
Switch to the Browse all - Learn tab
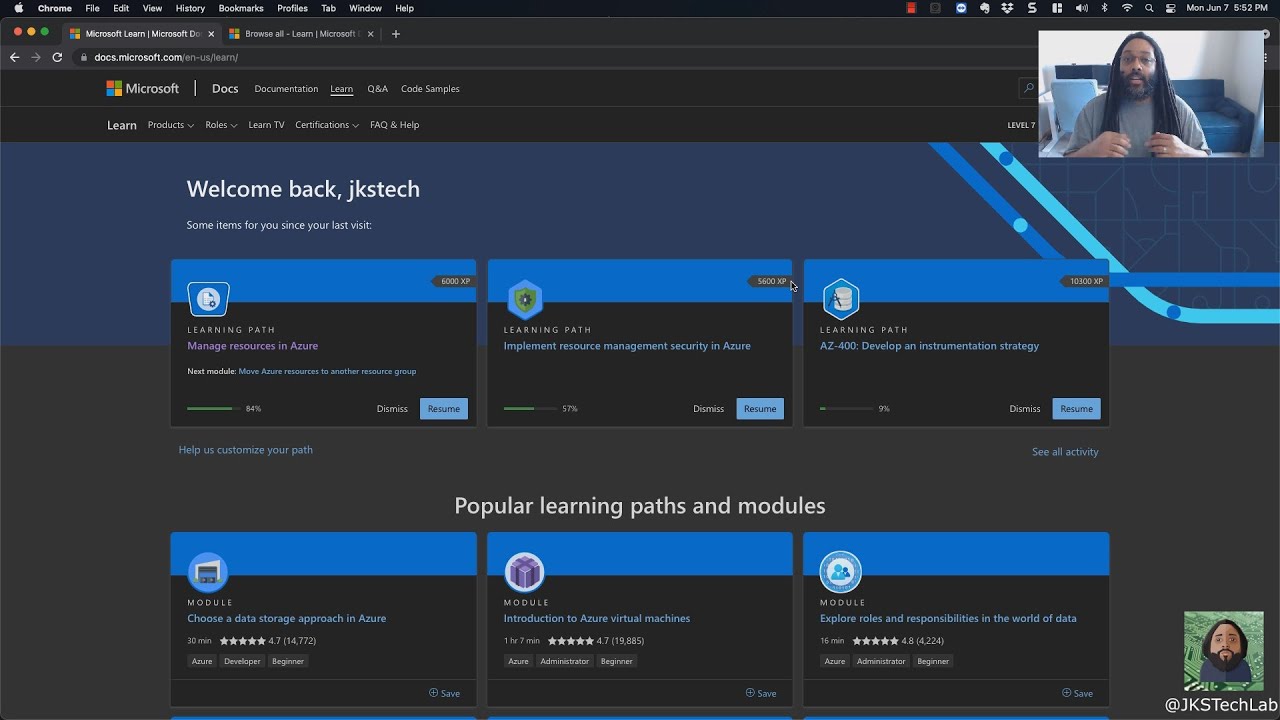(x=300, y=34)
